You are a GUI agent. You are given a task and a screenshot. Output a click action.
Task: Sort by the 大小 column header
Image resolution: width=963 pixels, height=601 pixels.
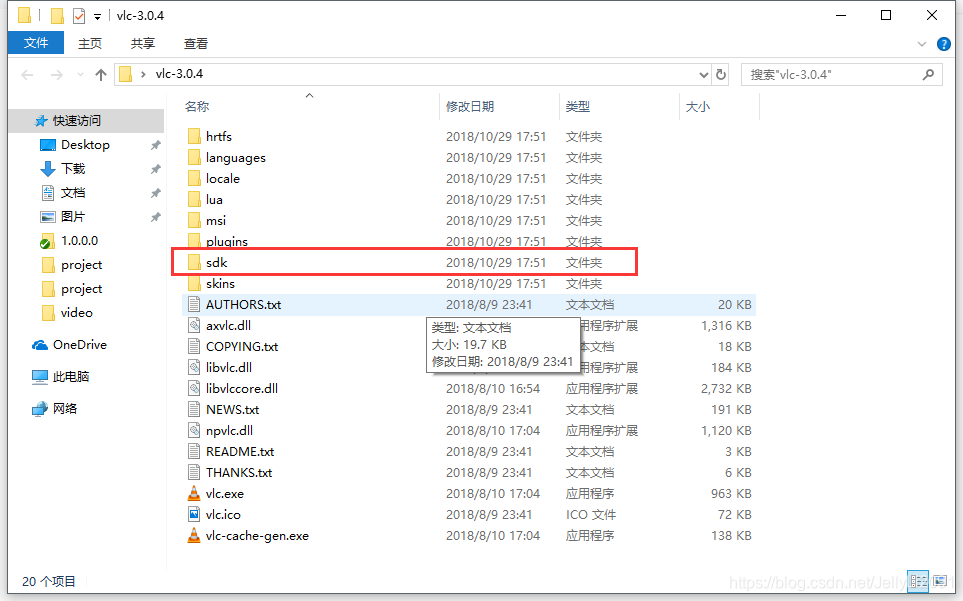[698, 106]
